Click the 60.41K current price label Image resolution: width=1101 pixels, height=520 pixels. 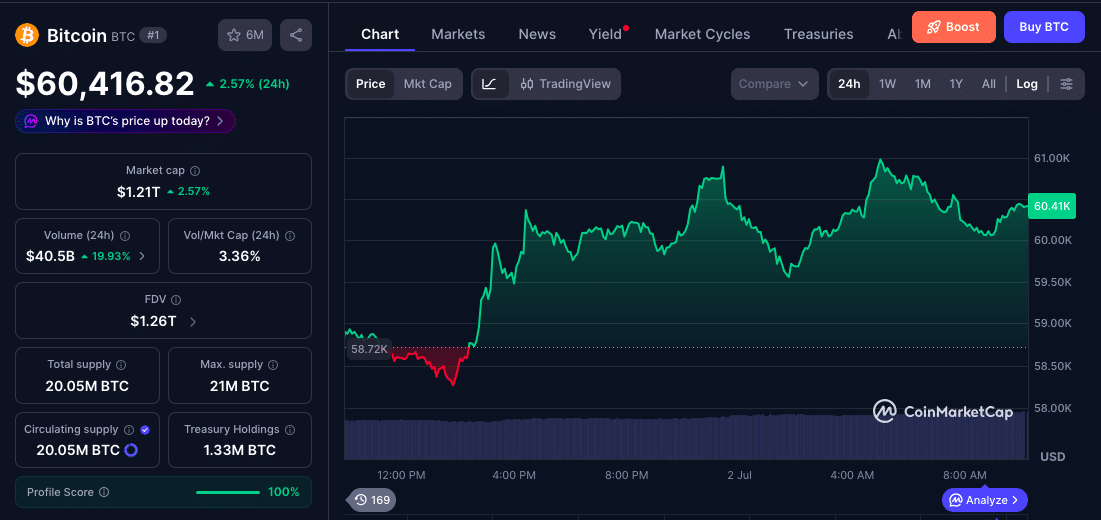point(1051,206)
